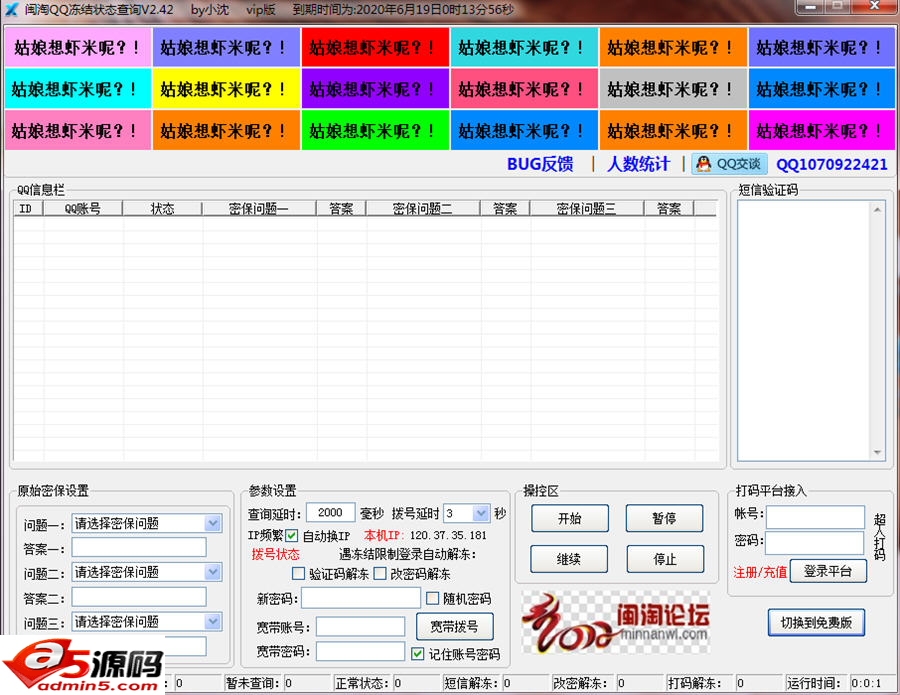Image resolution: width=900 pixels, height=695 pixels.
Task: Click scroll-up arrow in 短信验证码 panel
Action: coord(877,210)
